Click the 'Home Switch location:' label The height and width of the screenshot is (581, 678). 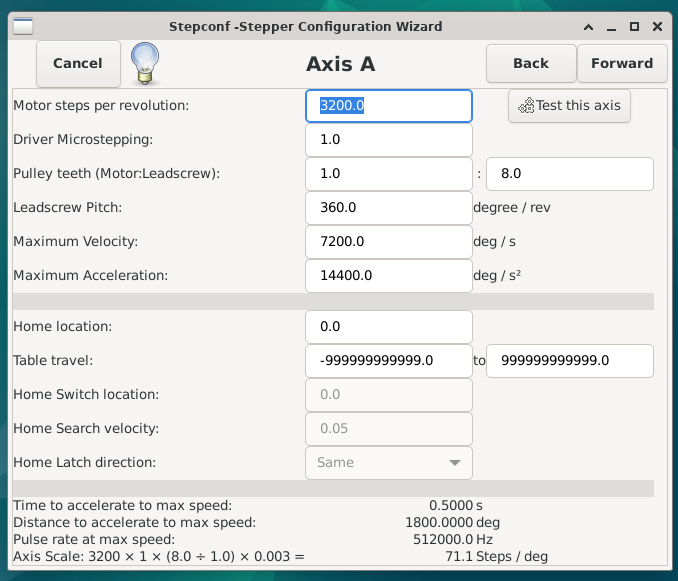[86, 394]
